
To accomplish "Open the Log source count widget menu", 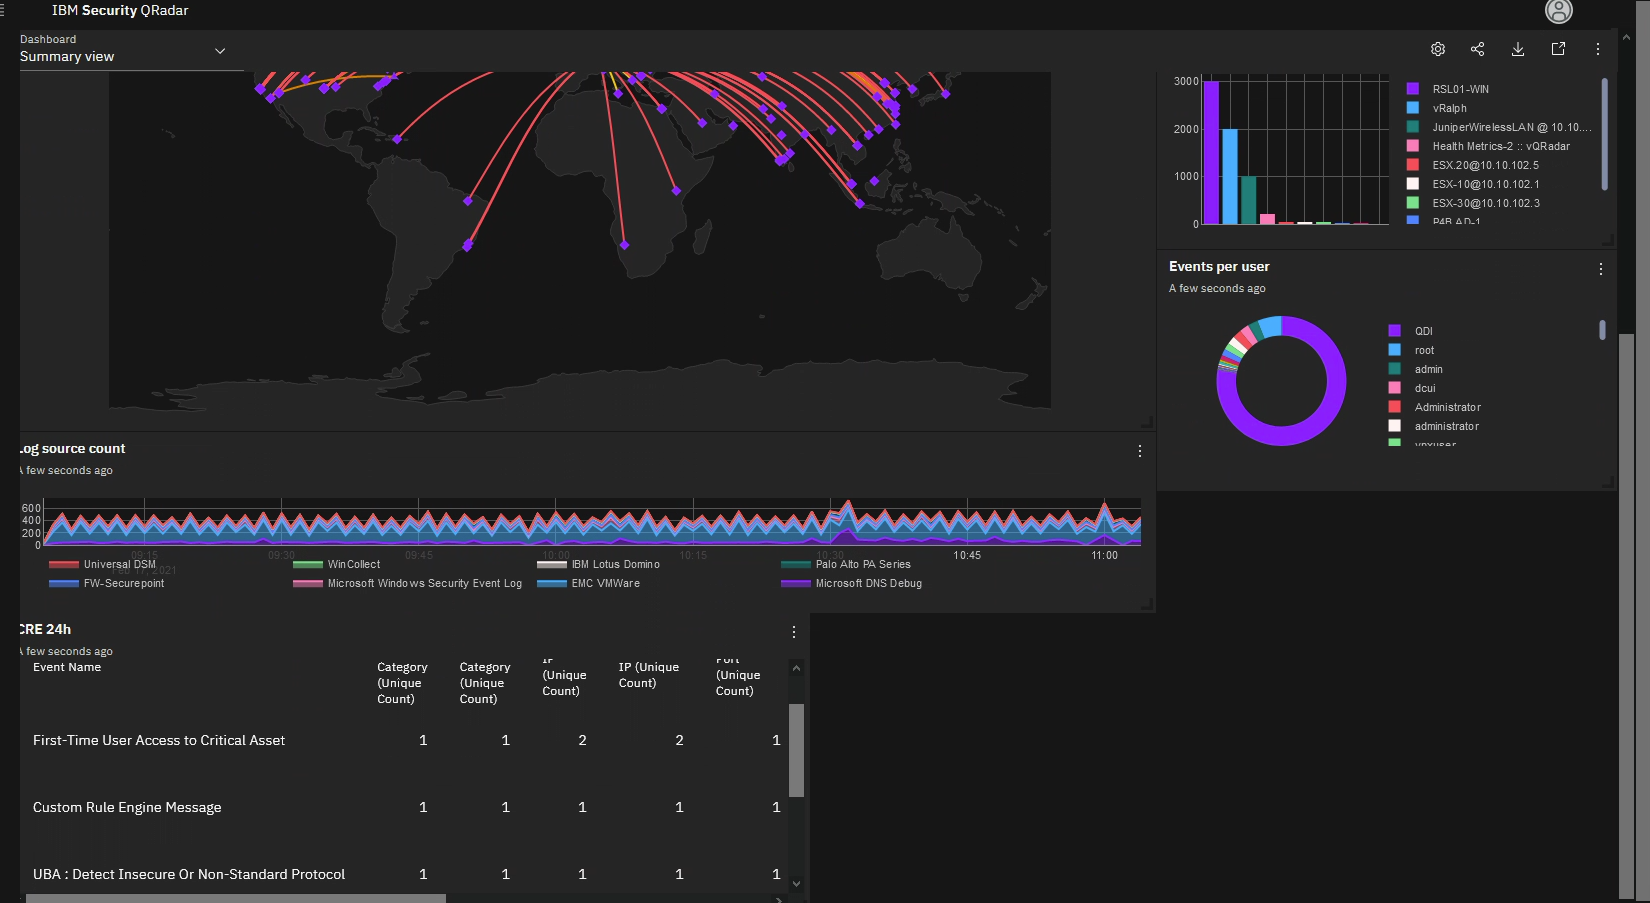I will [x=1140, y=451].
